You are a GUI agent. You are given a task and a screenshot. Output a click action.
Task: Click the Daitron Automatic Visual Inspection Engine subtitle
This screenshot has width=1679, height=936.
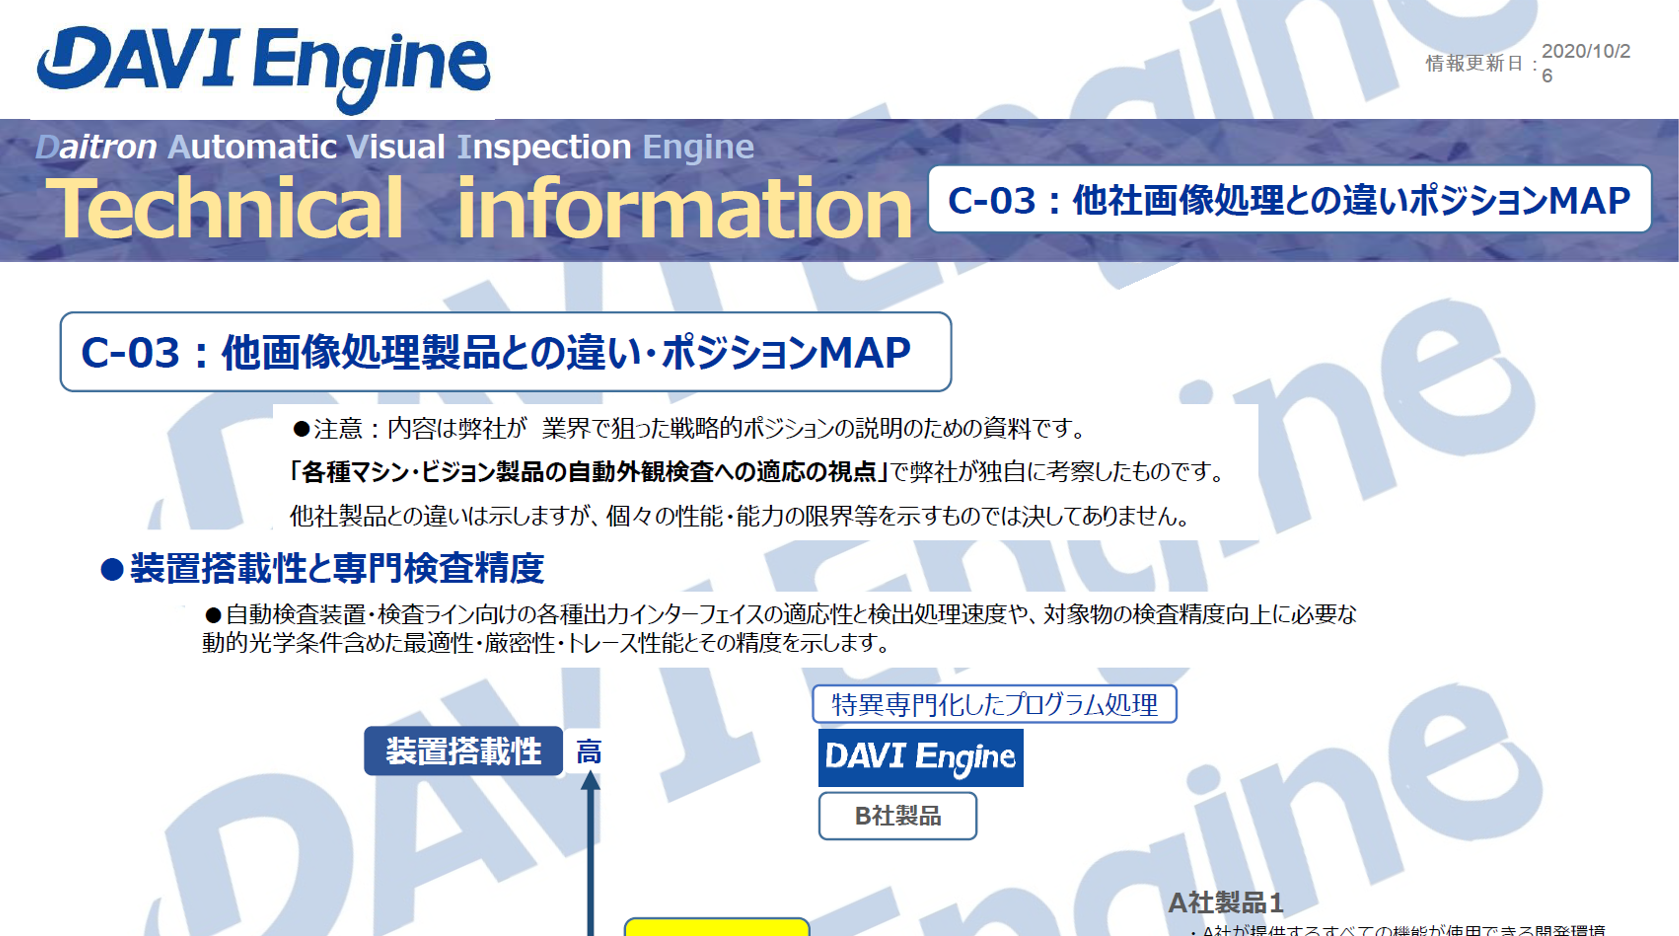[394, 147]
